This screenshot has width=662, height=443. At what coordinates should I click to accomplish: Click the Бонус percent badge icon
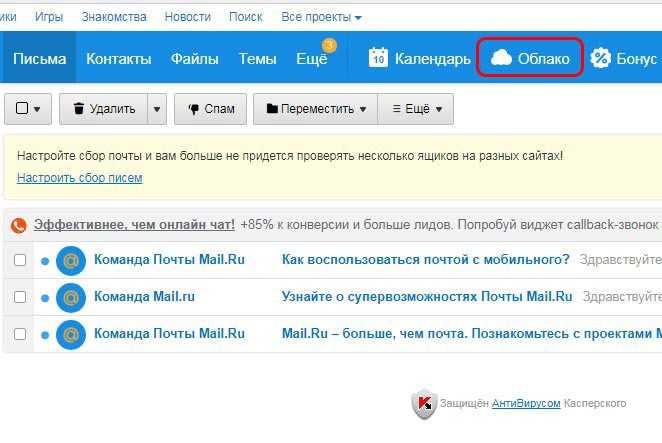pos(600,58)
